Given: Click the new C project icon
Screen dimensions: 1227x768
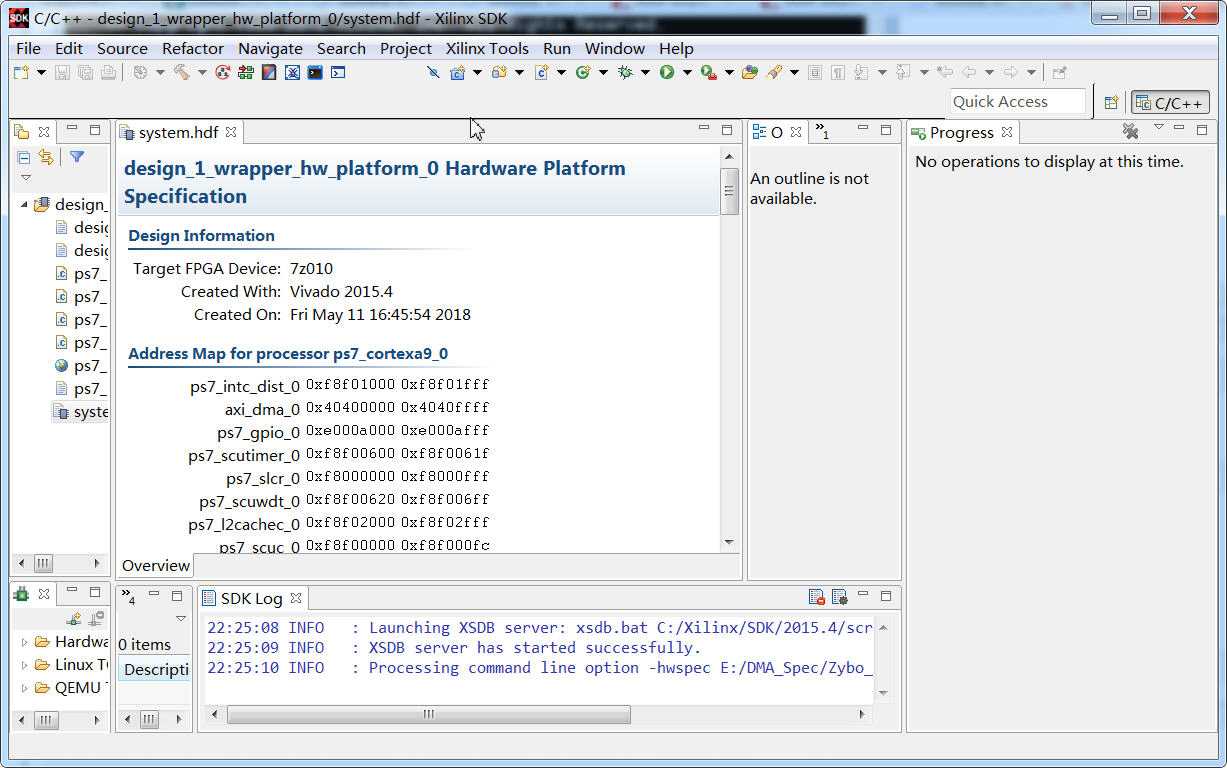Looking at the screenshot, I should pos(458,72).
